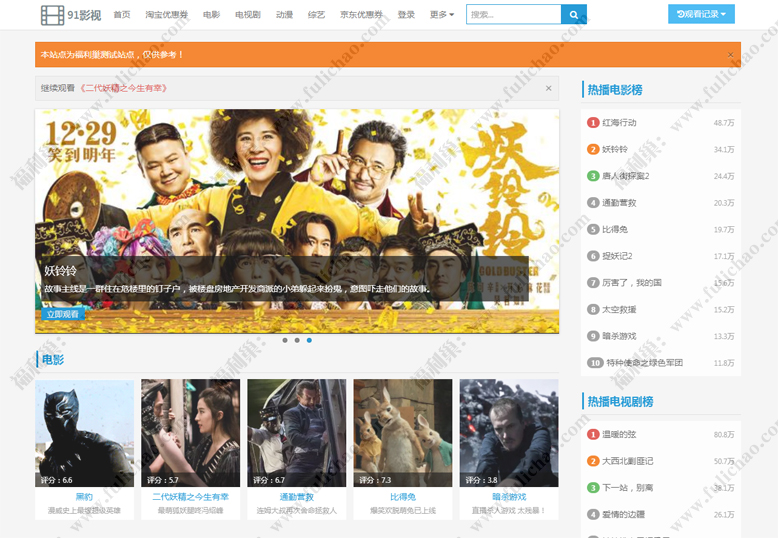778x538 pixels.
Task: Open 比得兔 in hot movies ranking
Action: pos(615,229)
